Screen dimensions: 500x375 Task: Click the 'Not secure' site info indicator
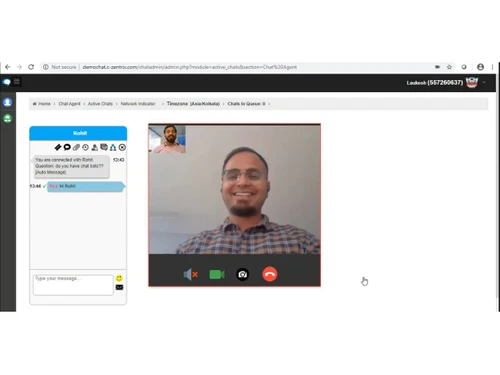click(60, 67)
